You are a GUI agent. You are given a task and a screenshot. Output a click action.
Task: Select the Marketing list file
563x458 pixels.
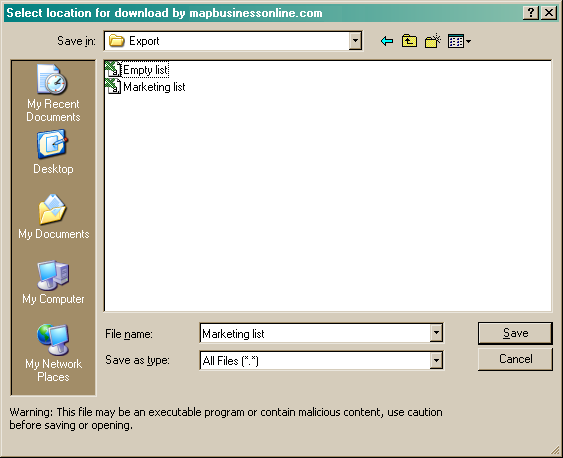coord(145,87)
